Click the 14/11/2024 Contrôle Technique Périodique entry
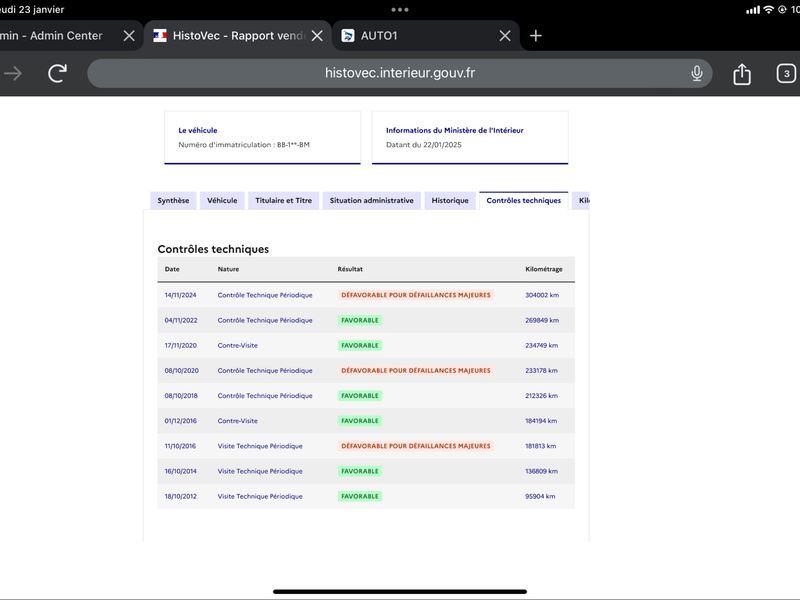The width and height of the screenshot is (800, 600). (366, 295)
